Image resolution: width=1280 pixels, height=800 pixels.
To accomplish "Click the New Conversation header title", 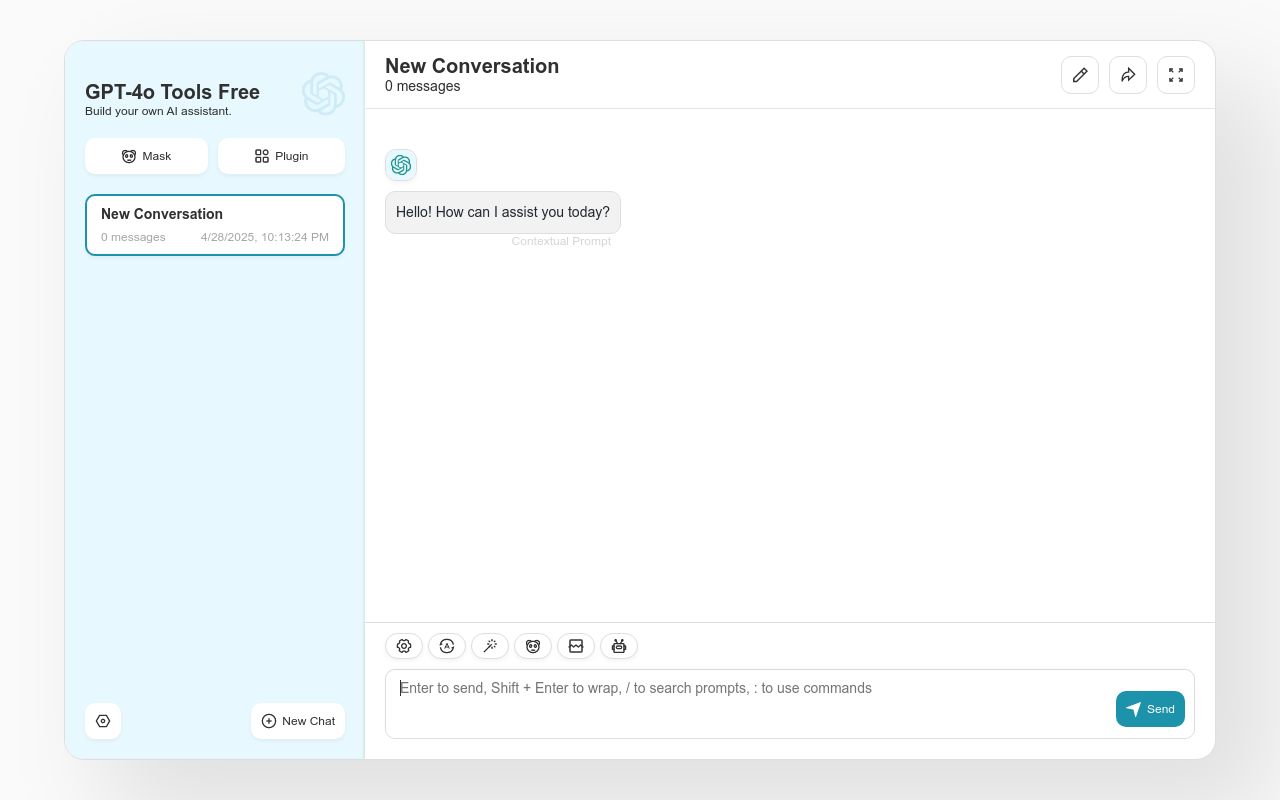I will (472, 66).
